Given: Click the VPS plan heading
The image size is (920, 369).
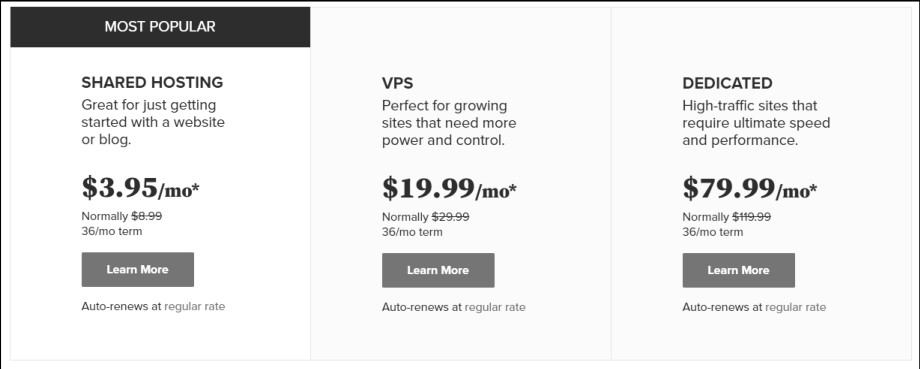Looking at the screenshot, I should (397, 83).
